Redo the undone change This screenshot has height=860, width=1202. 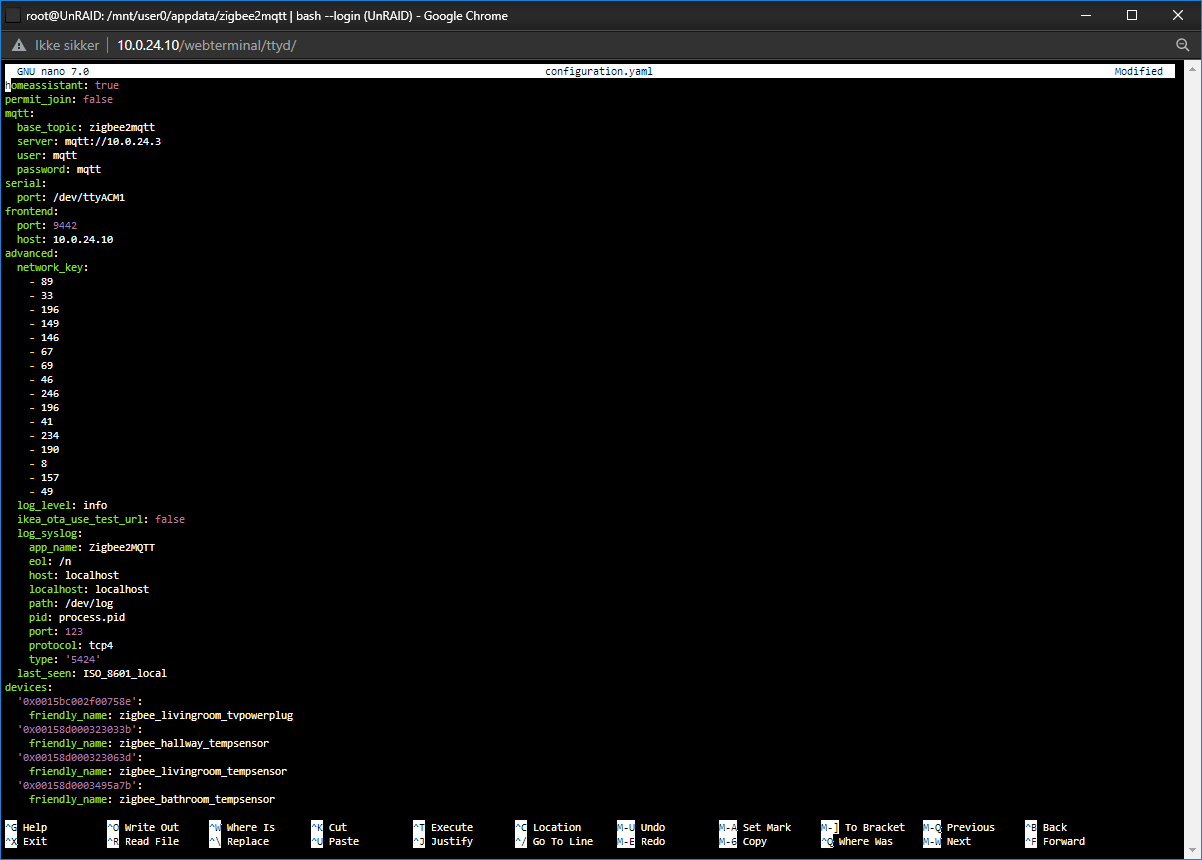tap(645, 841)
